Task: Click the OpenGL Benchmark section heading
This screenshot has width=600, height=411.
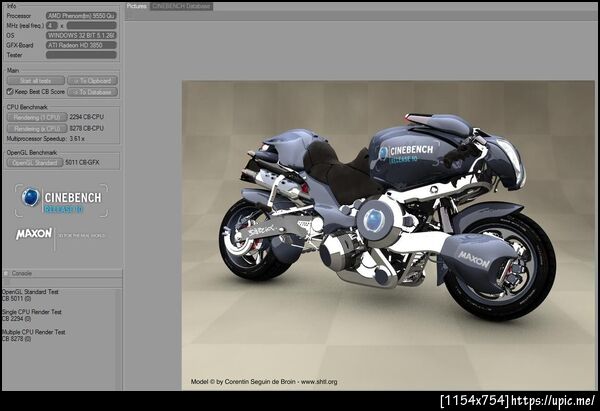Action: click(x=32, y=152)
